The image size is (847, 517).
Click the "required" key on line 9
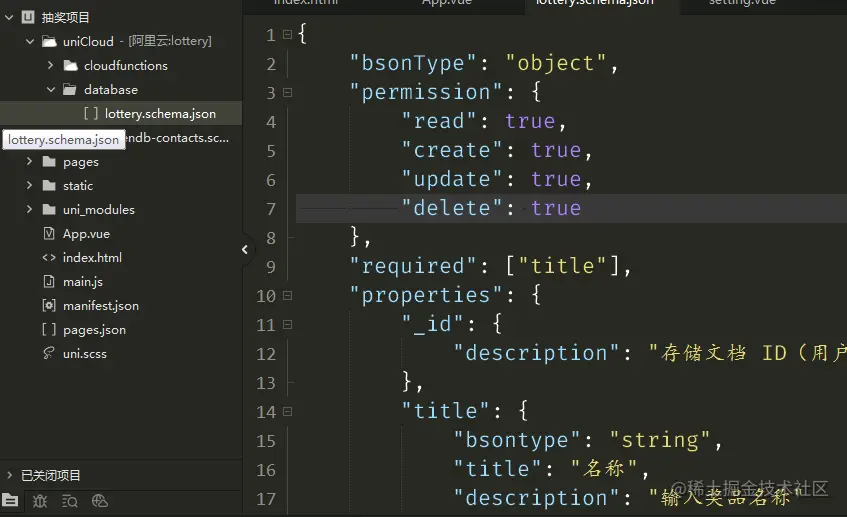[413, 266]
